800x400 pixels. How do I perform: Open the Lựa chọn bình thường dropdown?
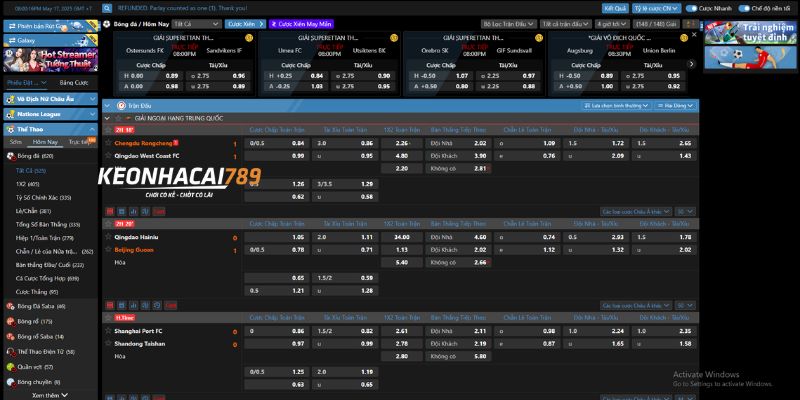[616, 105]
